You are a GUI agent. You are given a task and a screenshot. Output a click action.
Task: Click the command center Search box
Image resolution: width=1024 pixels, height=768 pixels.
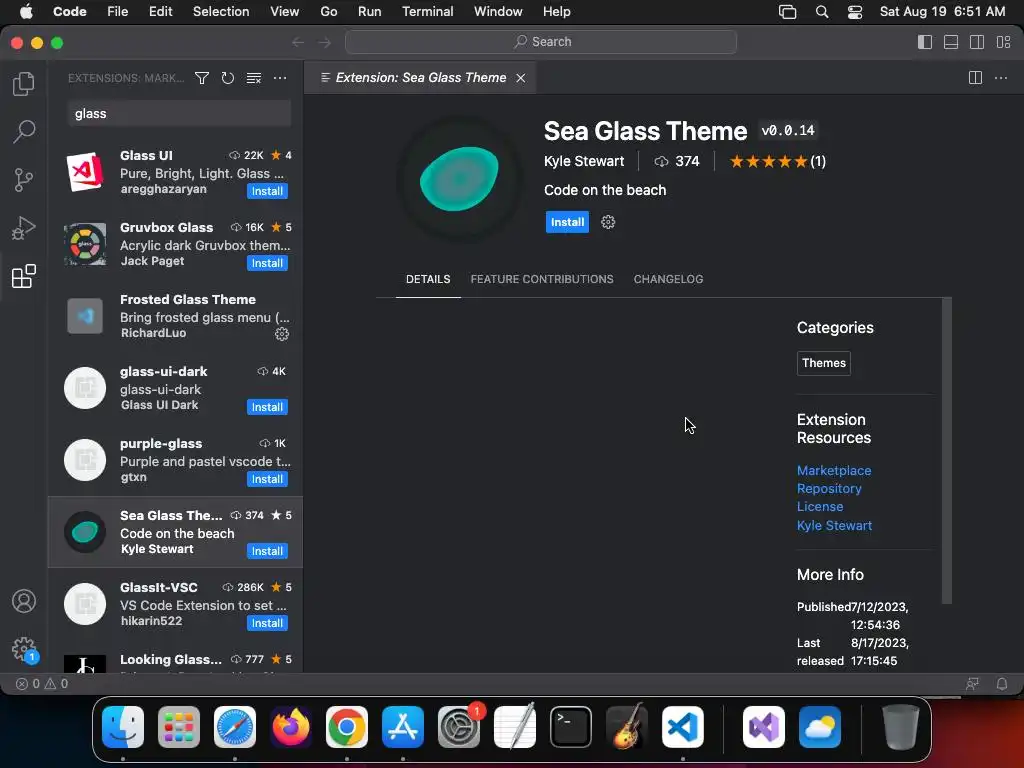click(541, 42)
